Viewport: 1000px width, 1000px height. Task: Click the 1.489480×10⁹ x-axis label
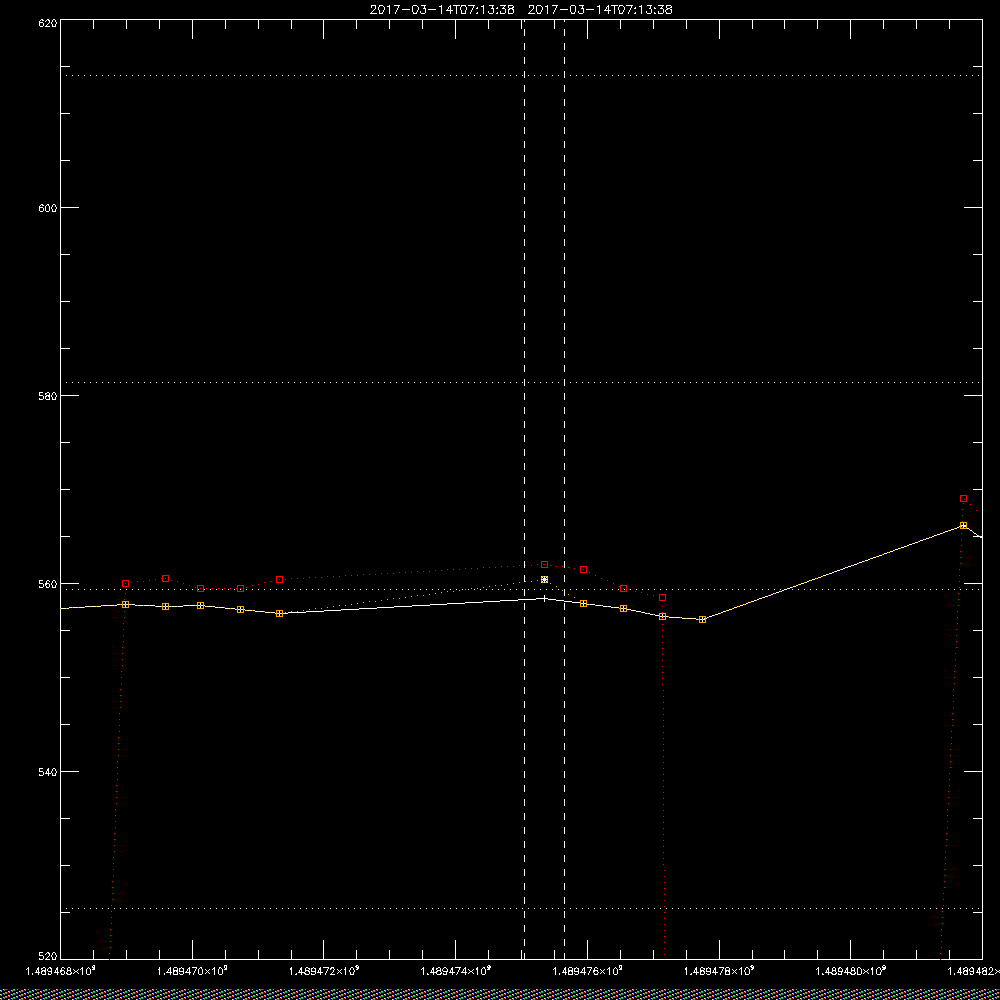point(851,971)
